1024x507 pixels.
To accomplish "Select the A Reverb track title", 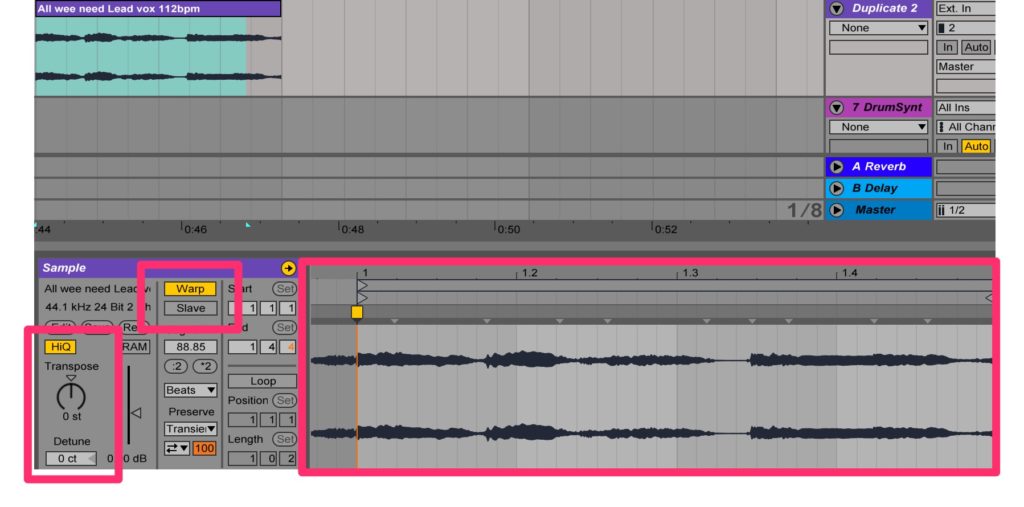I will tap(878, 167).
